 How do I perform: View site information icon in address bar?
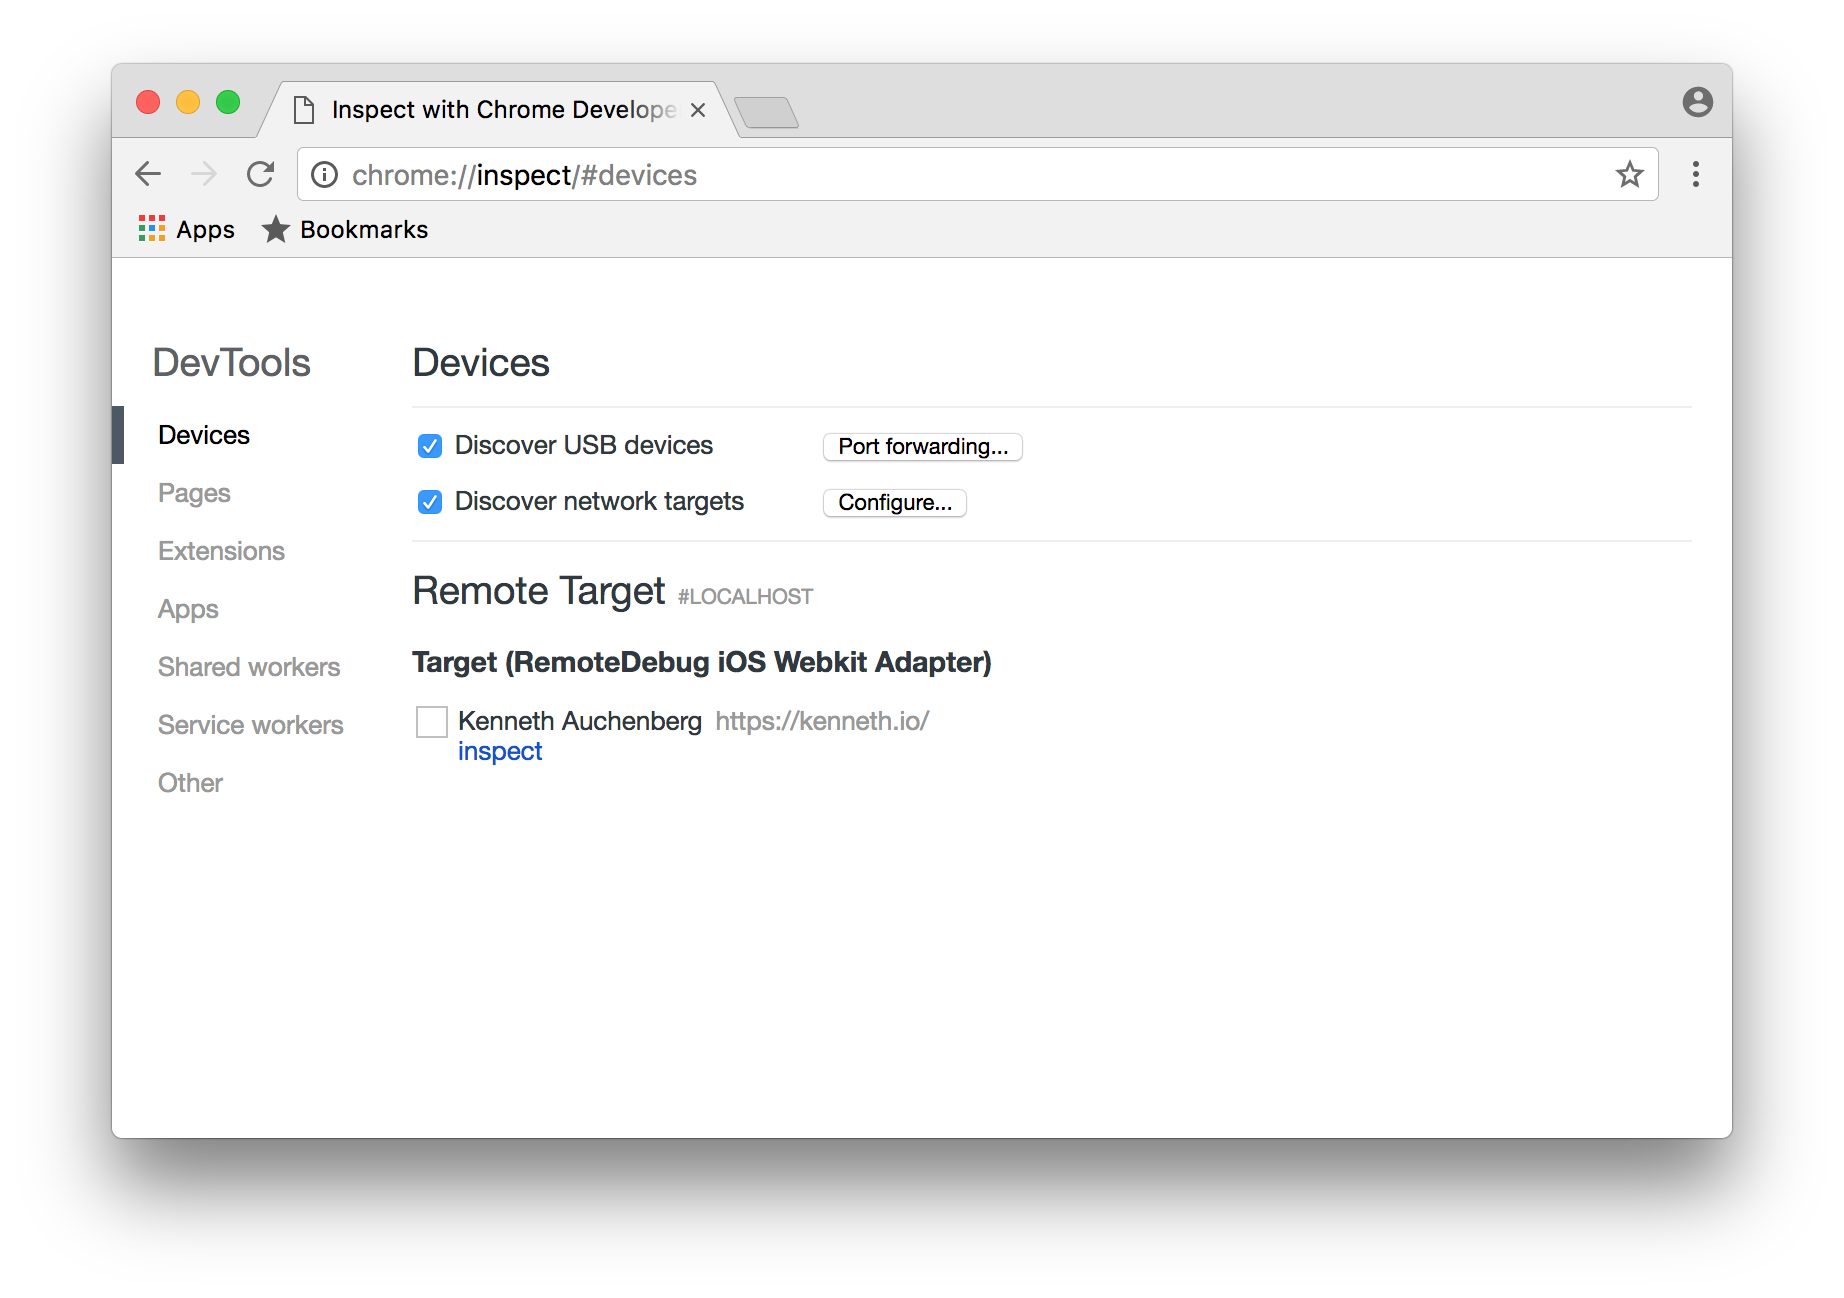[x=324, y=175]
